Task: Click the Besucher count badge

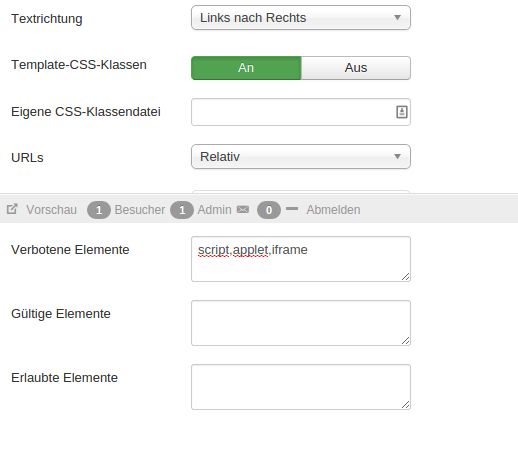Action: tap(99, 210)
